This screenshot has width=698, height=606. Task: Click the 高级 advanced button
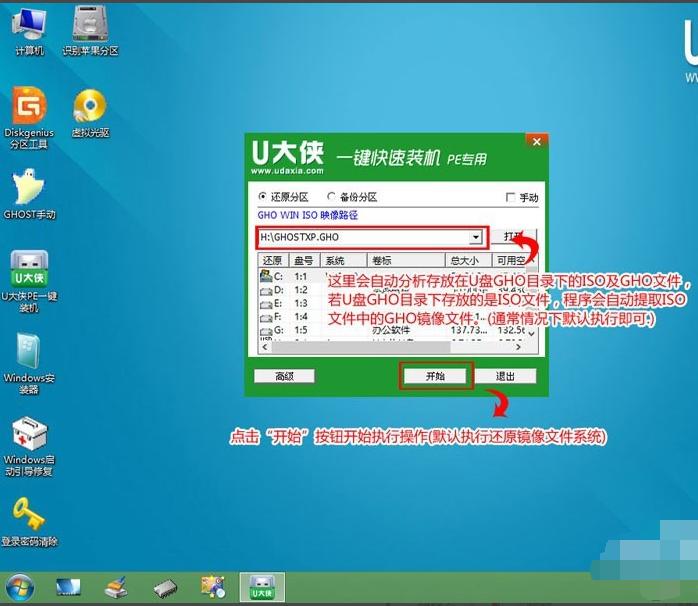(284, 376)
